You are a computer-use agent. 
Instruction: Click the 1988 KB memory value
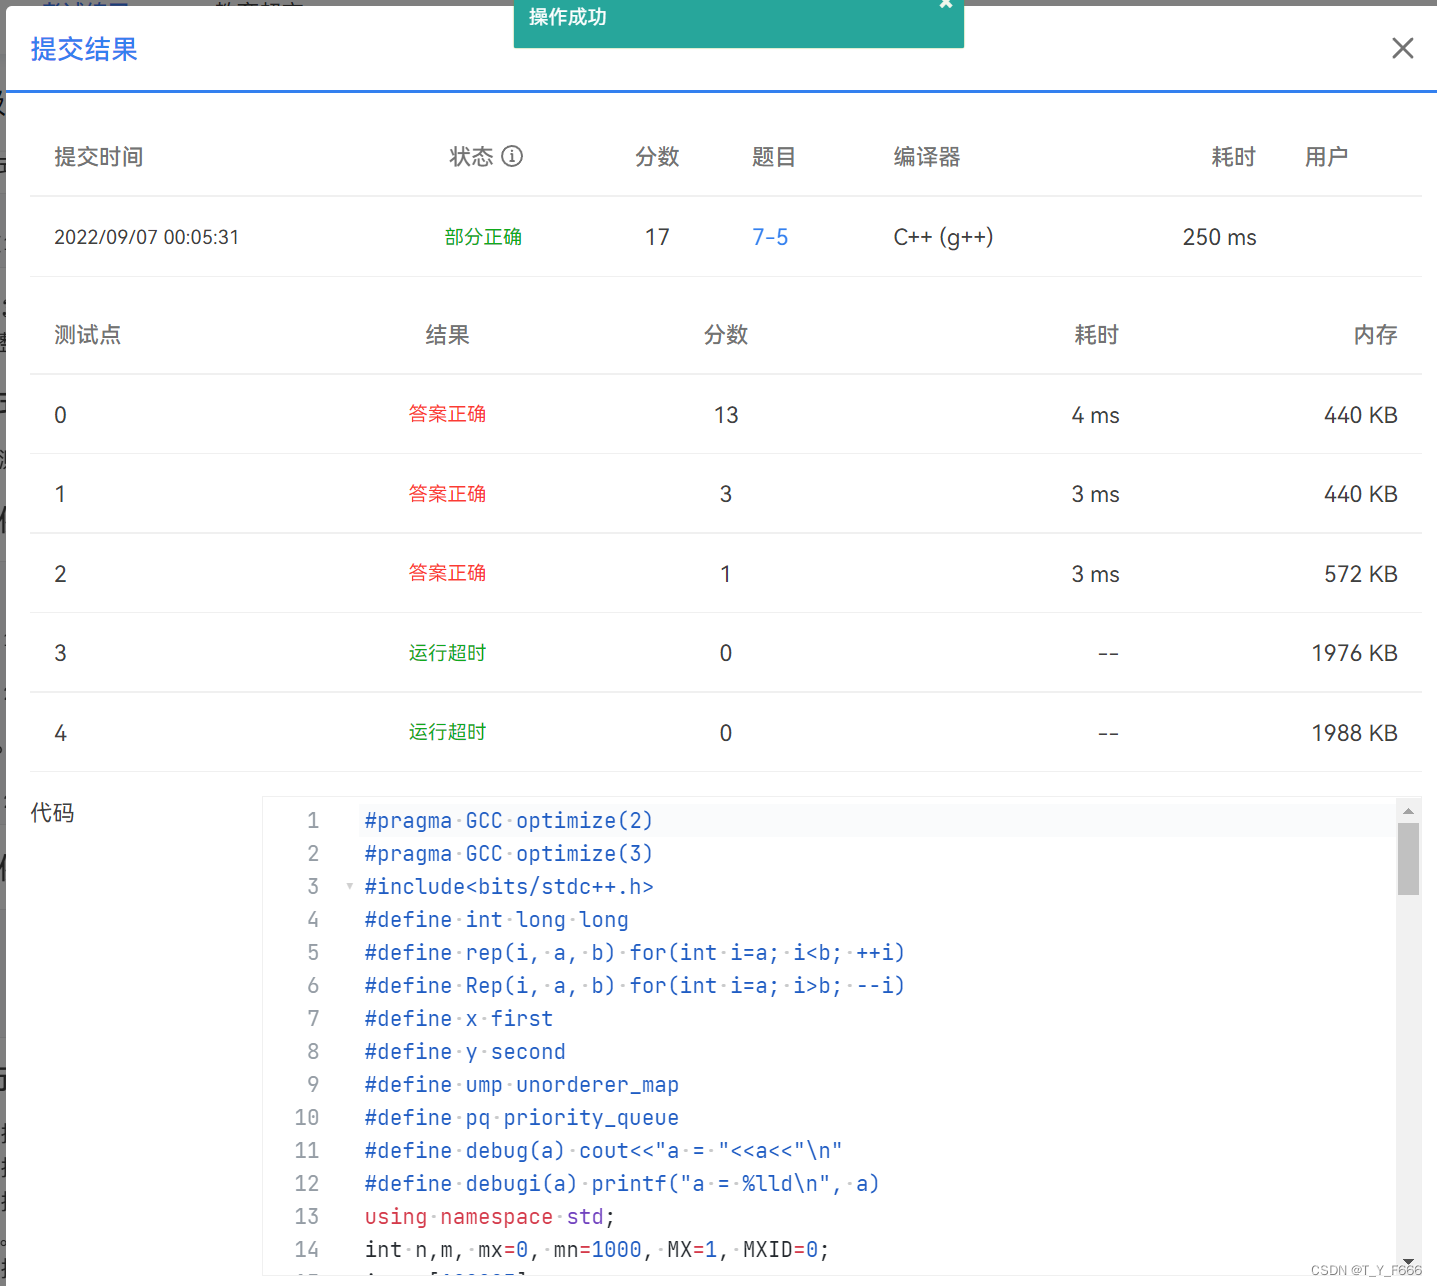(x=1354, y=733)
